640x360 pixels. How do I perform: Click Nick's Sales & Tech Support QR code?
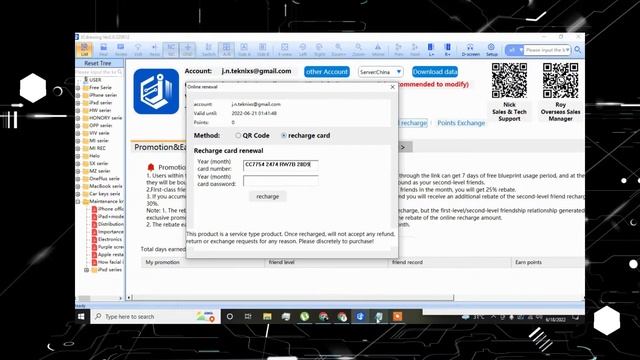509,80
